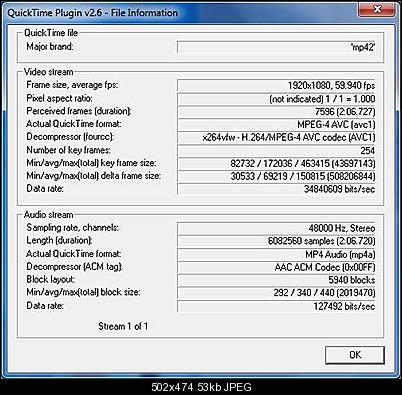Click the OK button
402x395 pixels.
(x=355, y=355)
